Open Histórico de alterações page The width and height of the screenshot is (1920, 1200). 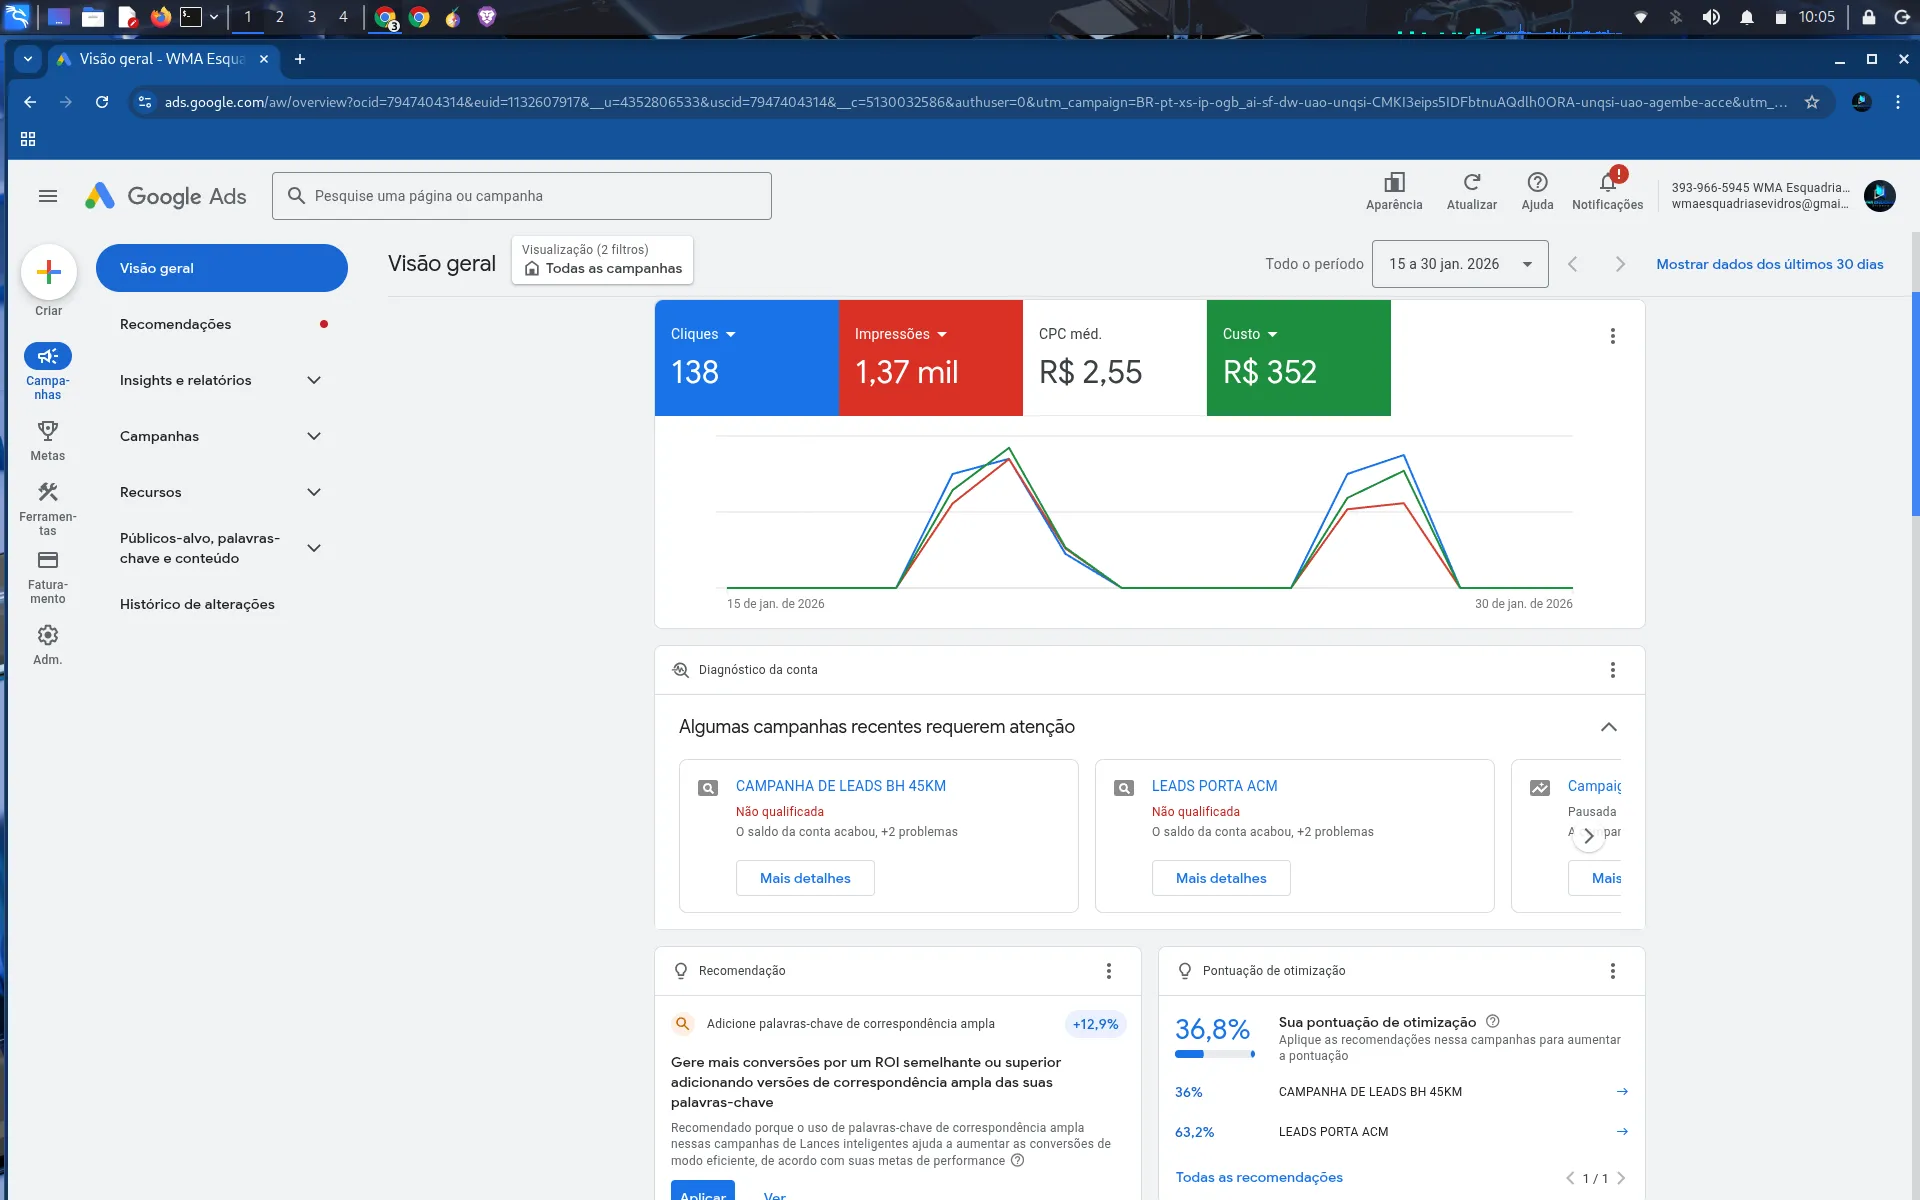pos(197,604)
